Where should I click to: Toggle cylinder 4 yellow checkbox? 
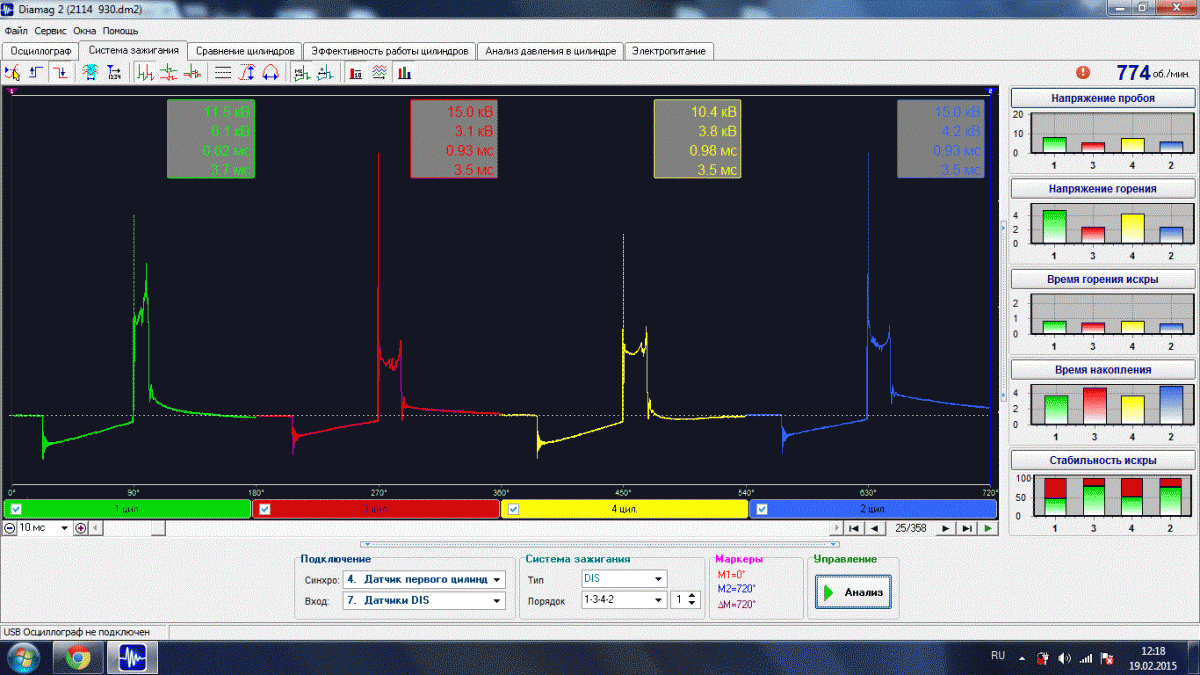(514, 509)
